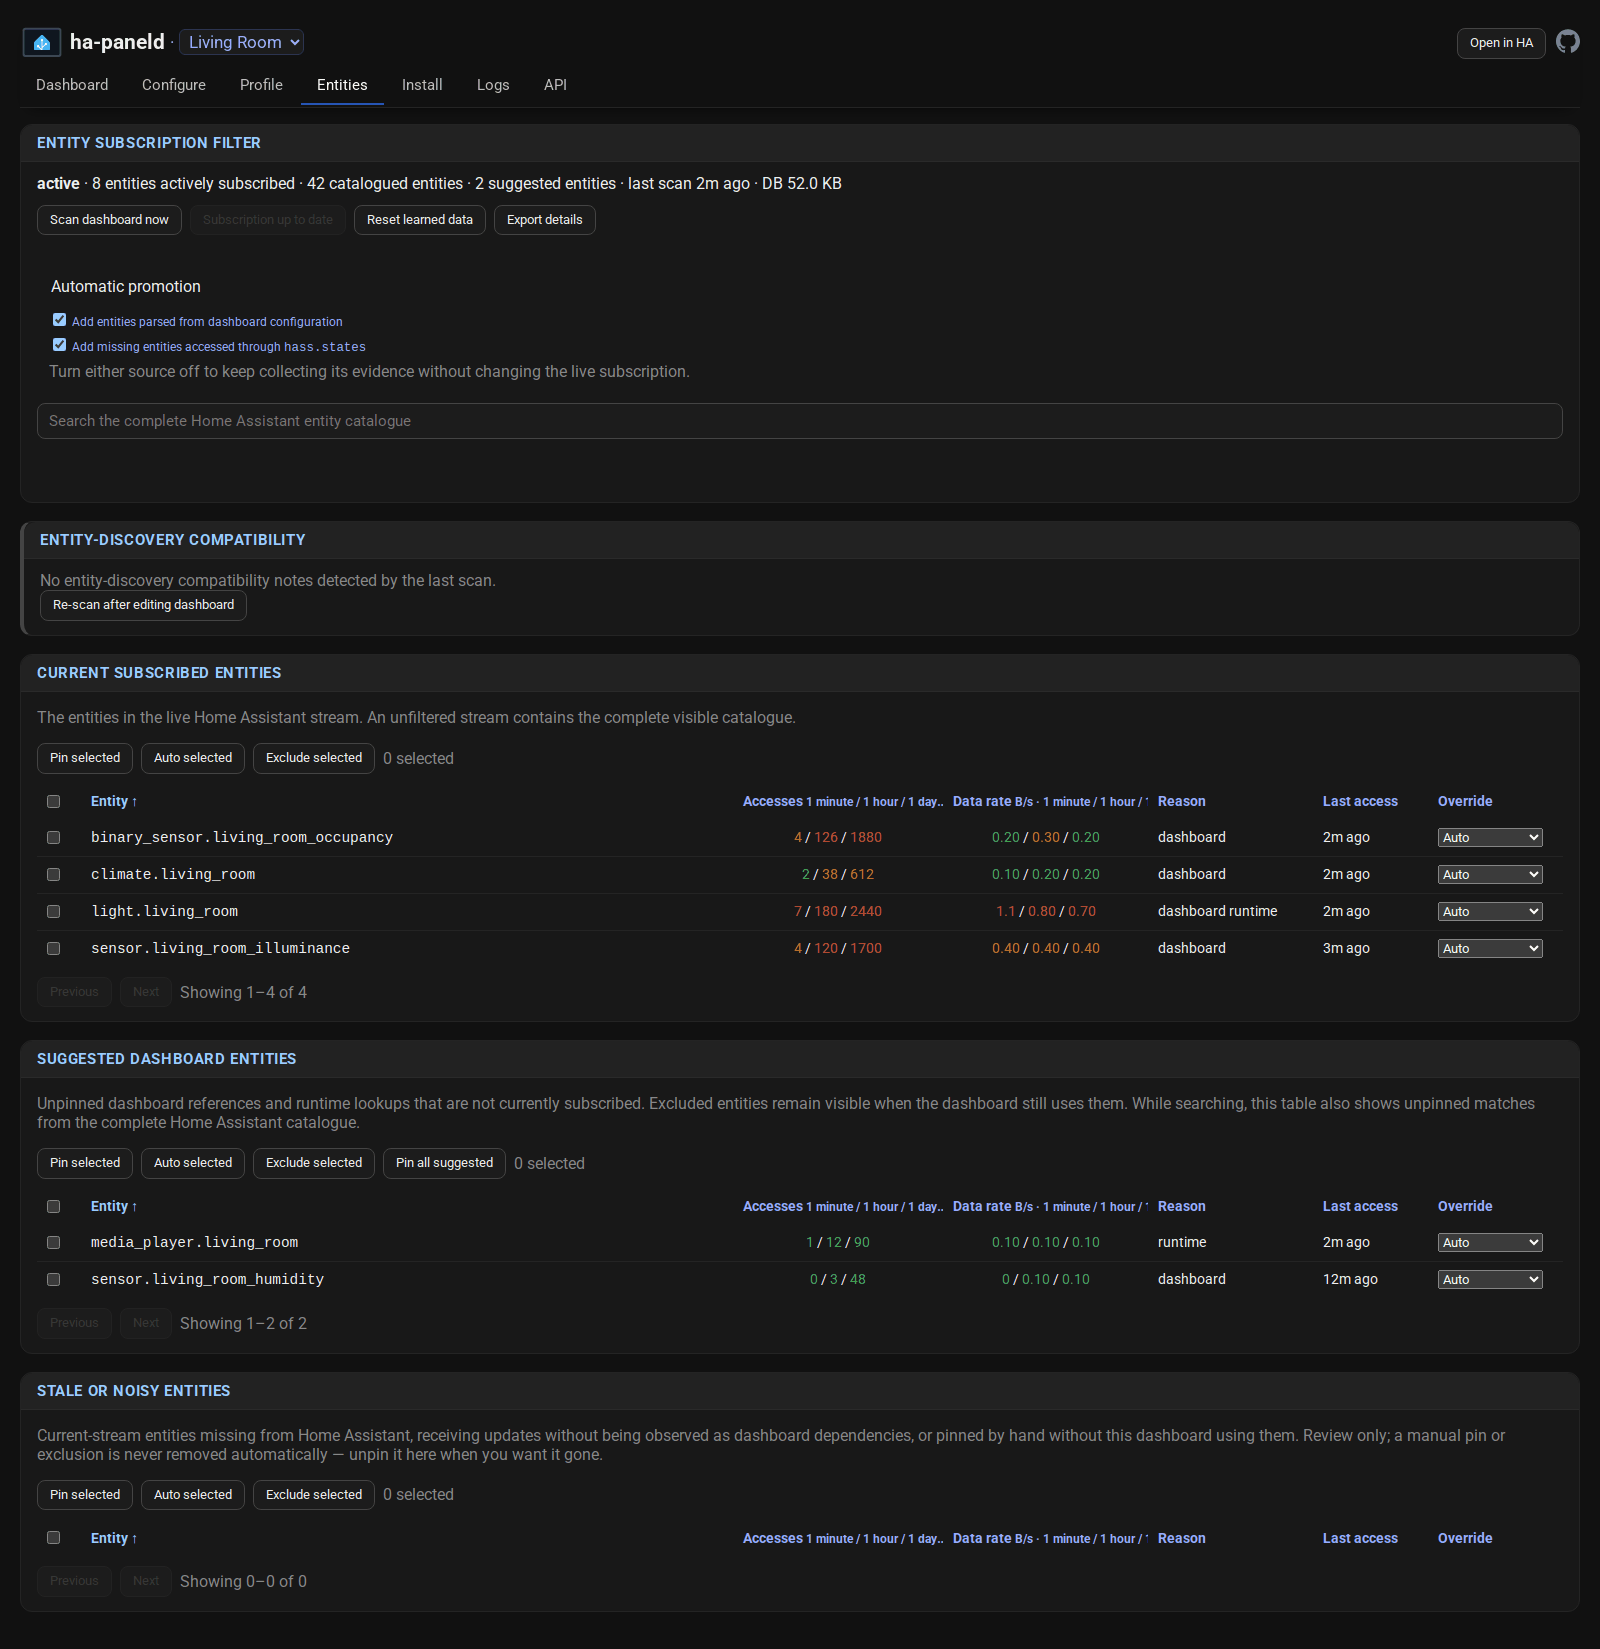
Task: Check light.living_room row checkbox
Action: coord(54,911)
